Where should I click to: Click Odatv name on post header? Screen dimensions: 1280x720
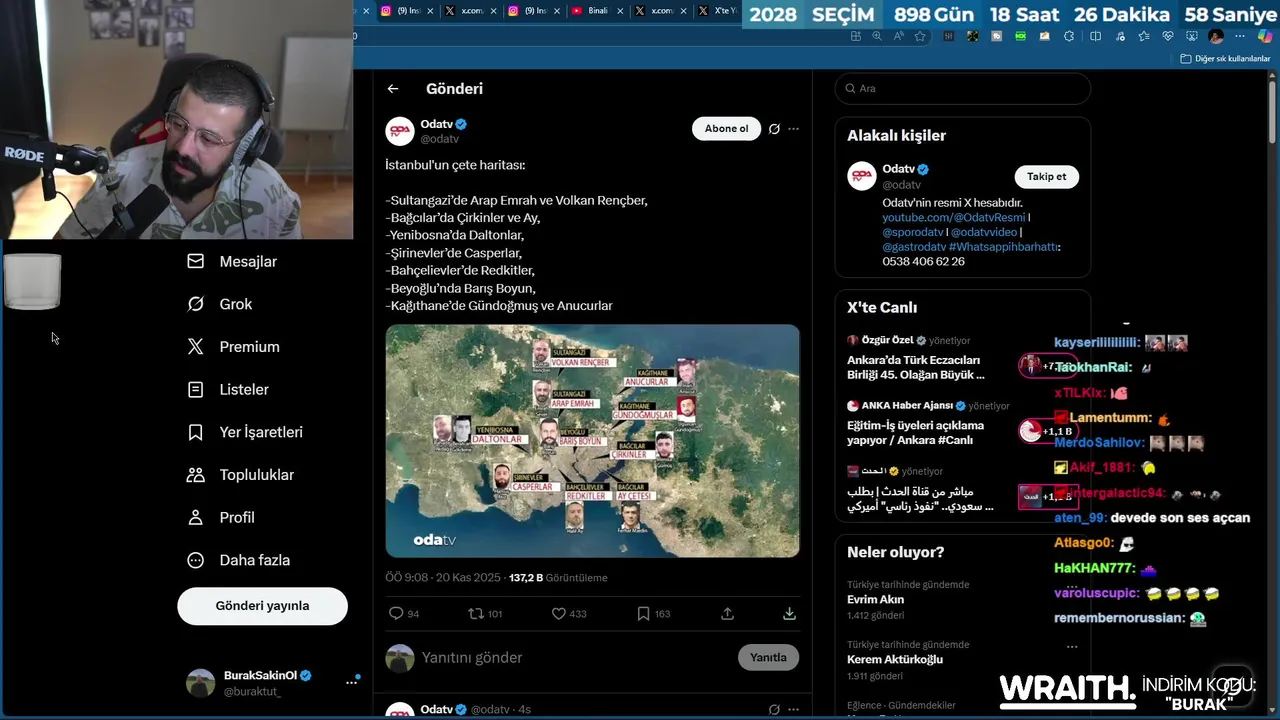pos(436,124)
